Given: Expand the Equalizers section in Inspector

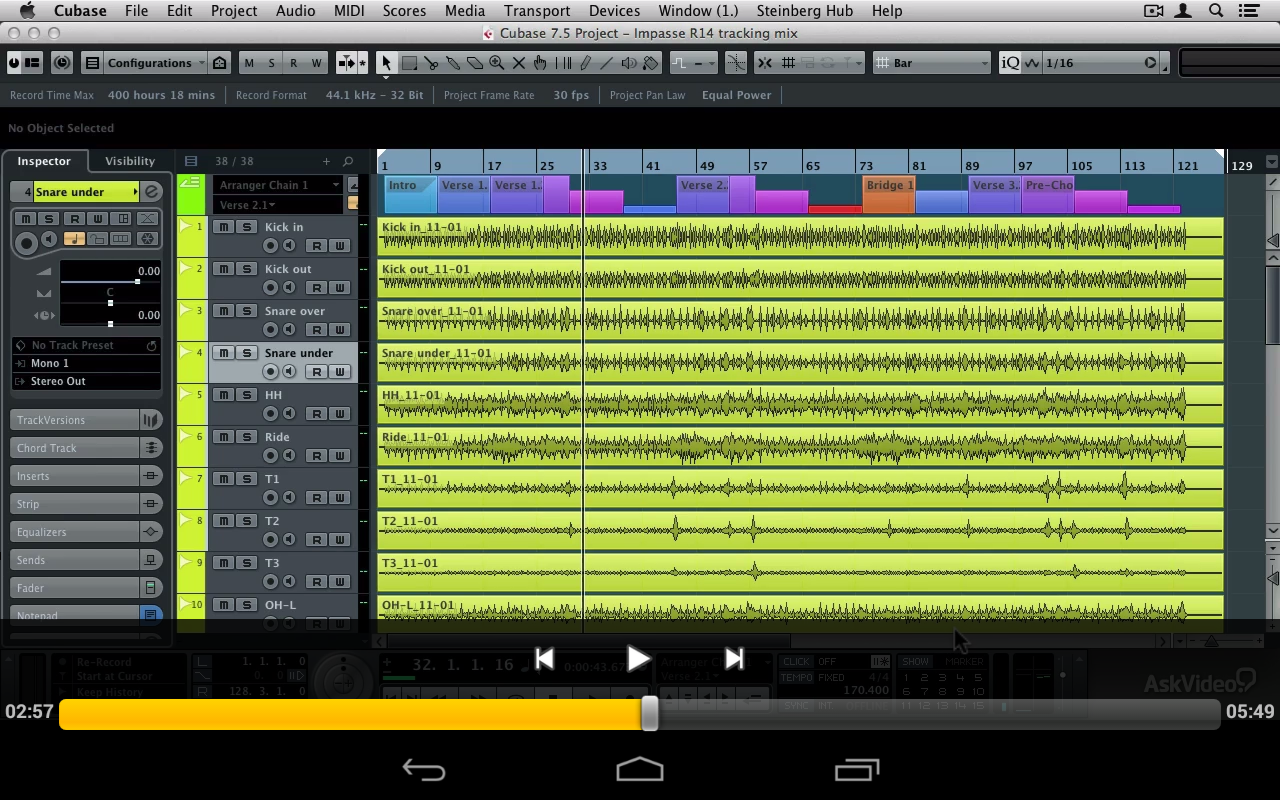Looking at the screenshot, I should (x=76, y=532).
